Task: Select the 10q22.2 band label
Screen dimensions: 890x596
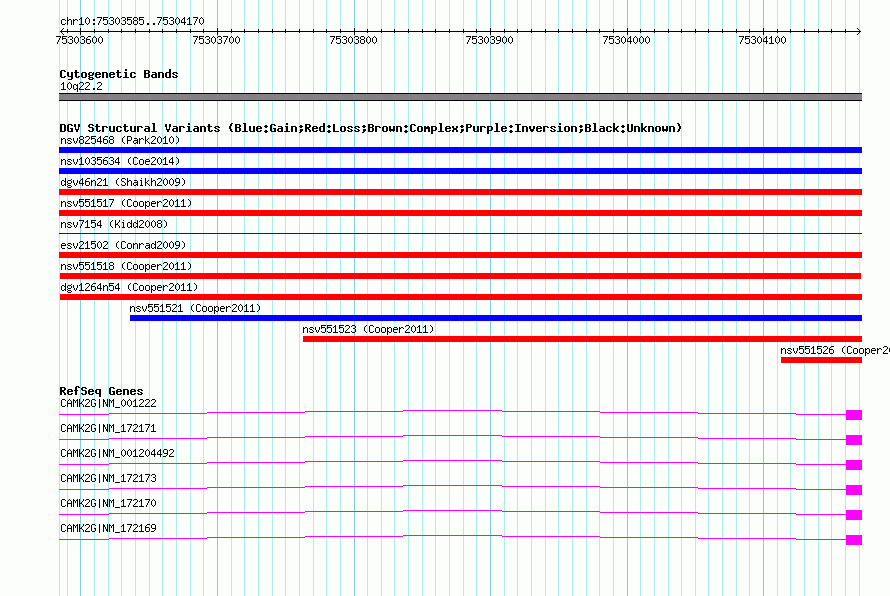Action: pyautogui.click(x=81, y=86)
